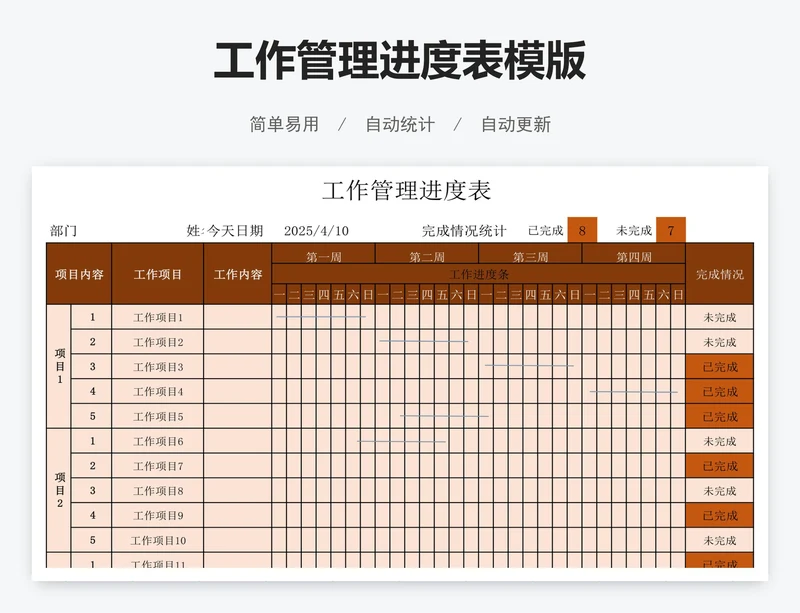
Task: Select the 工作项目3 cell
Action: tap(158, 366)
